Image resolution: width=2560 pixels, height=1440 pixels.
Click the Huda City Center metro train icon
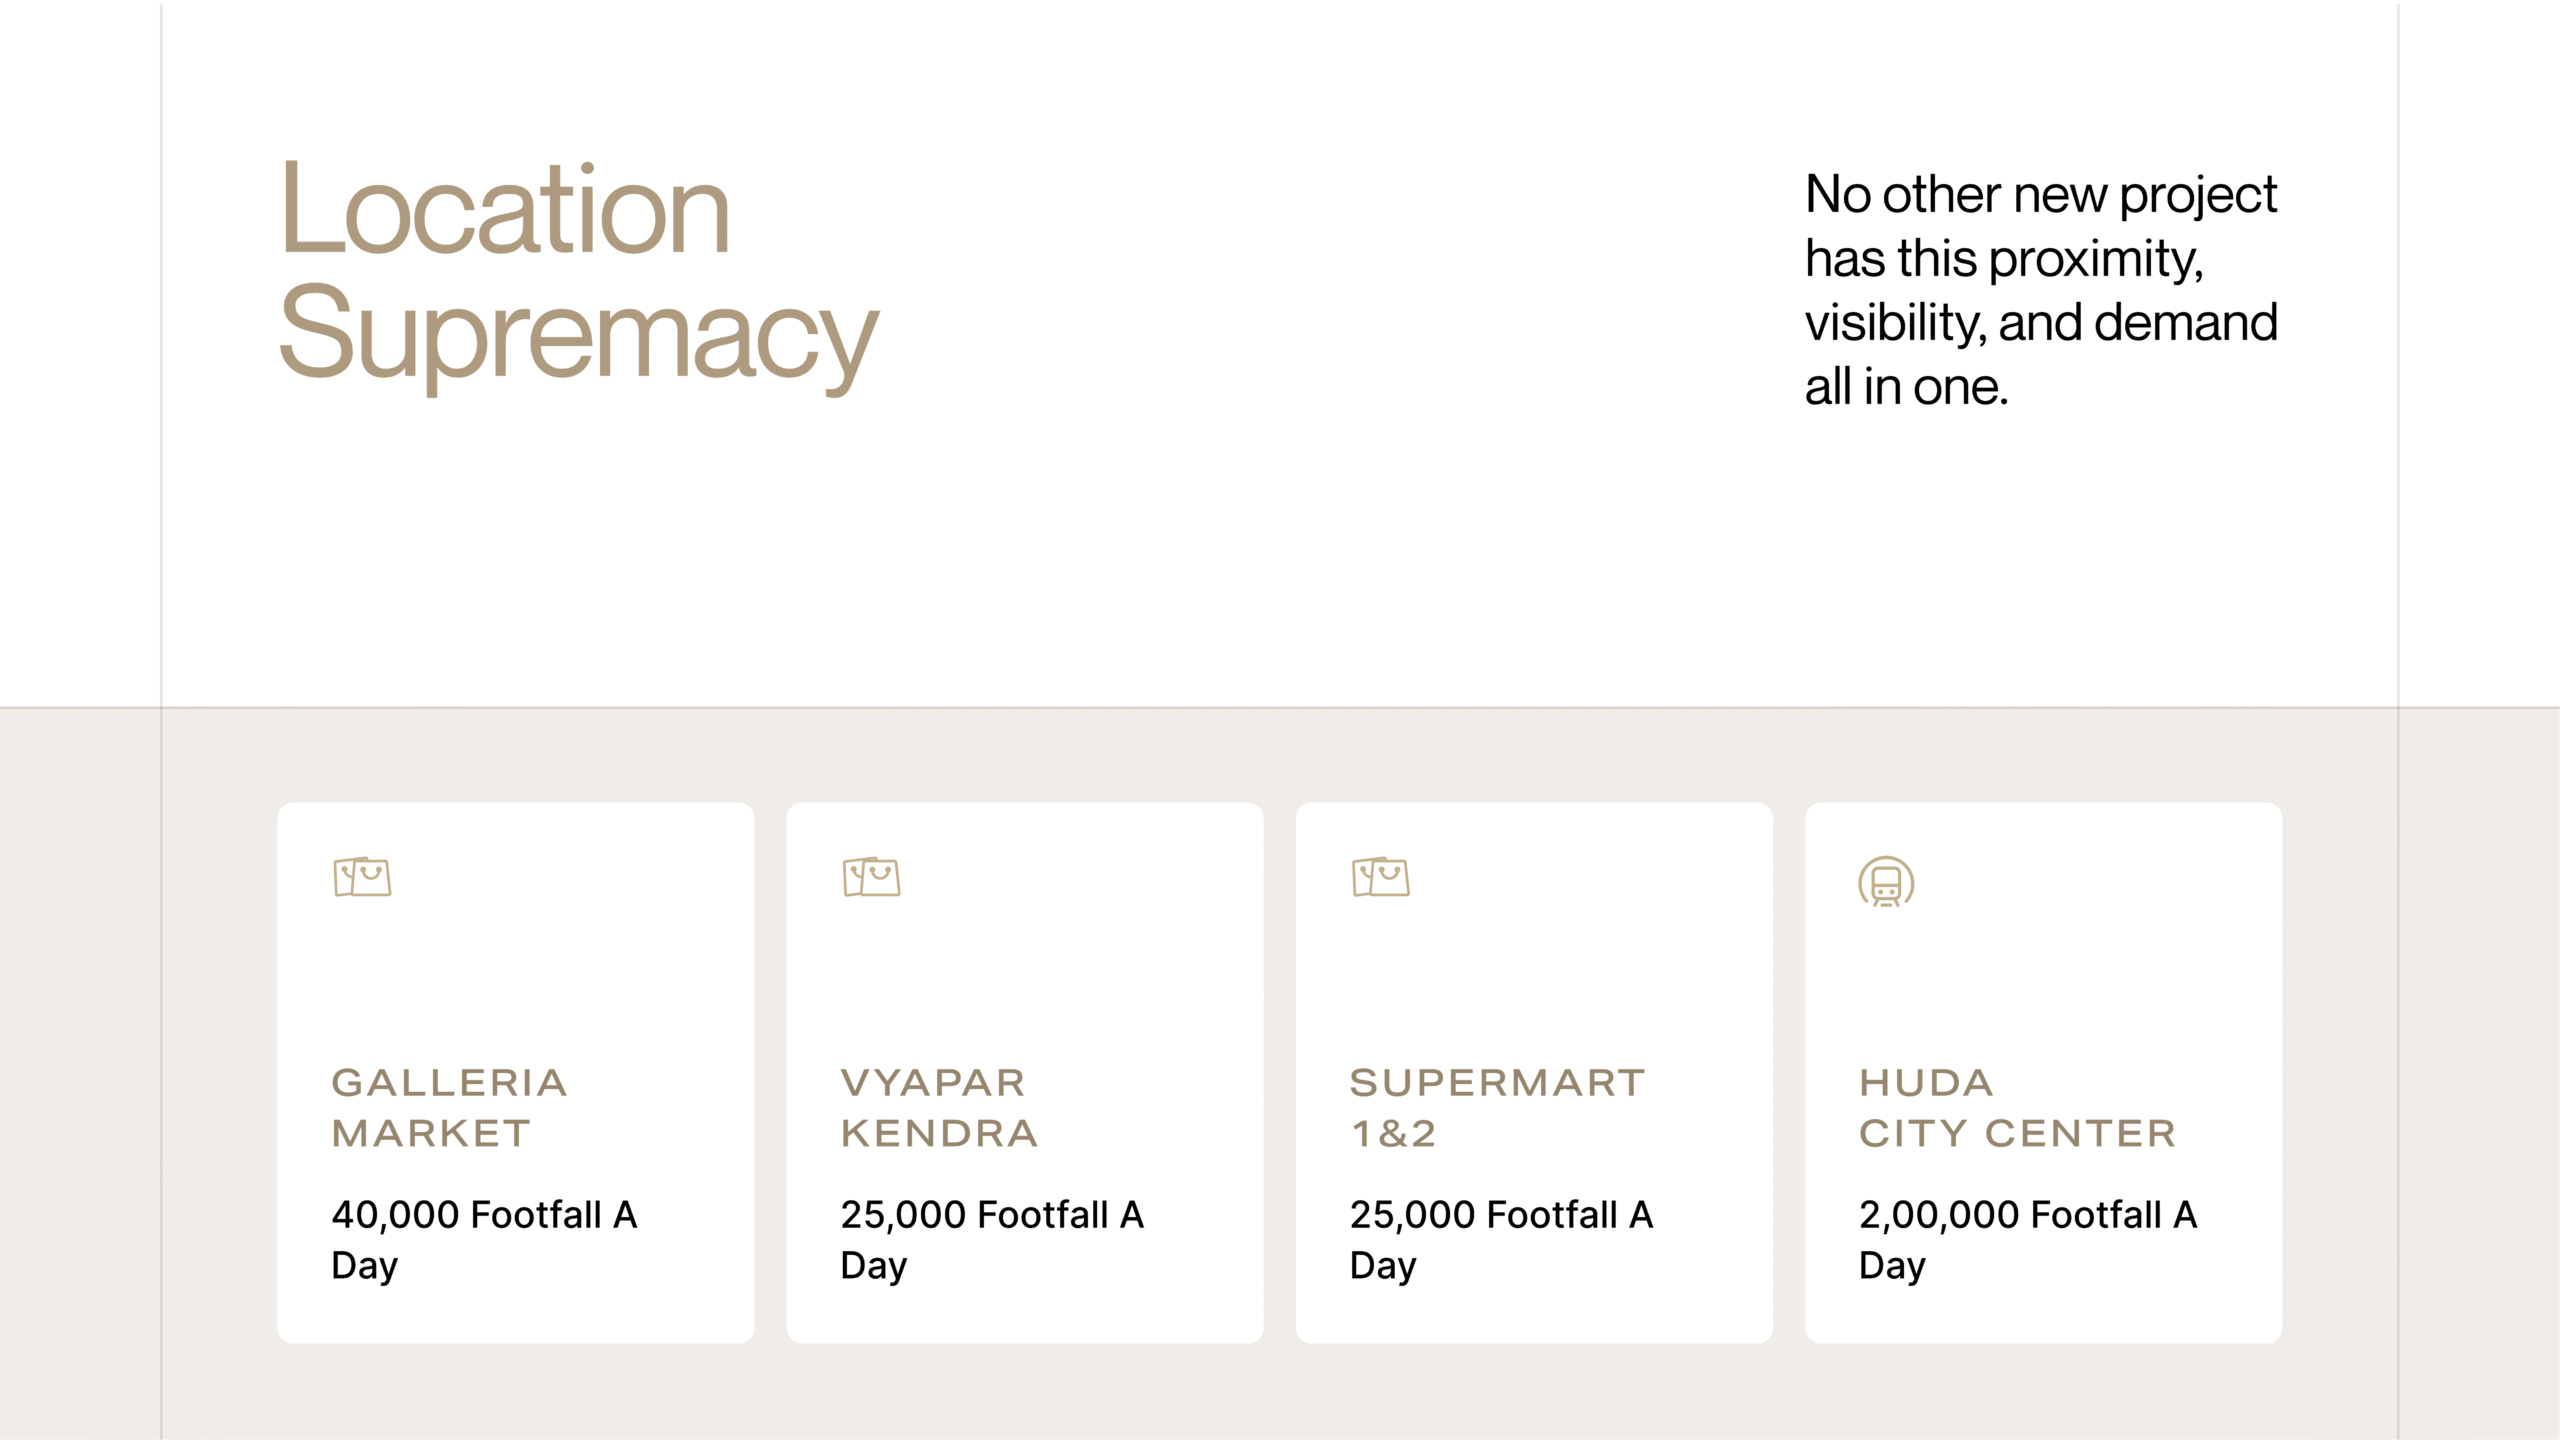pos(1886,882)
